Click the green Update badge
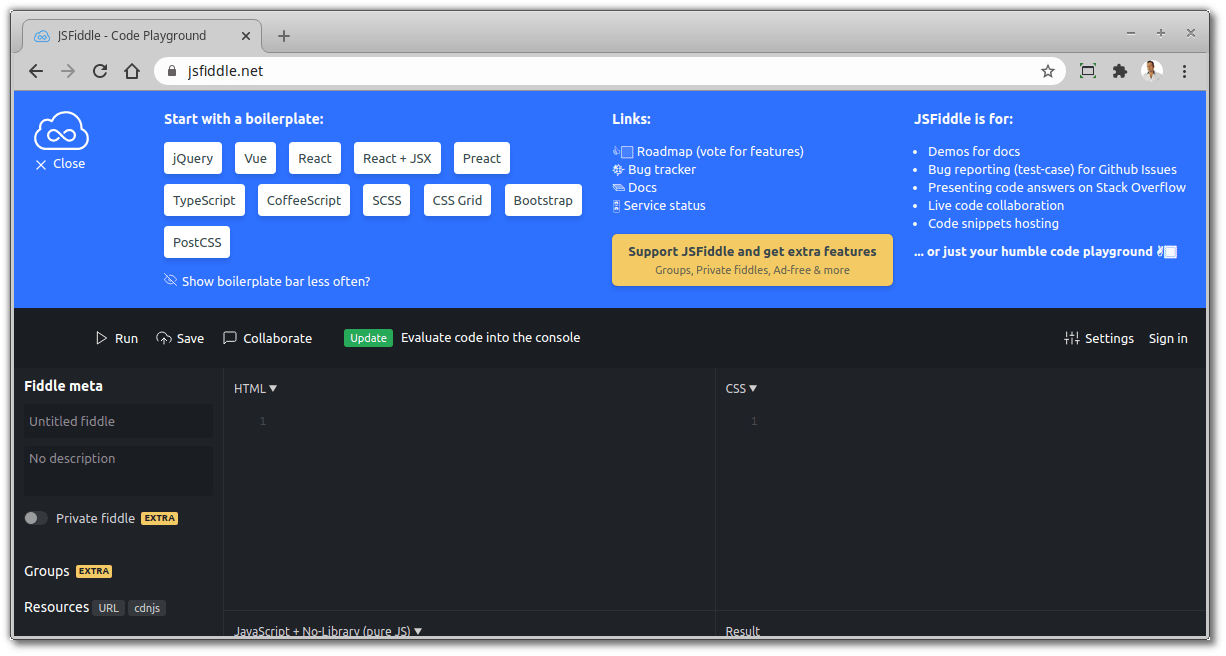This screenshot has width=1226, height=656. coord(368,338)
